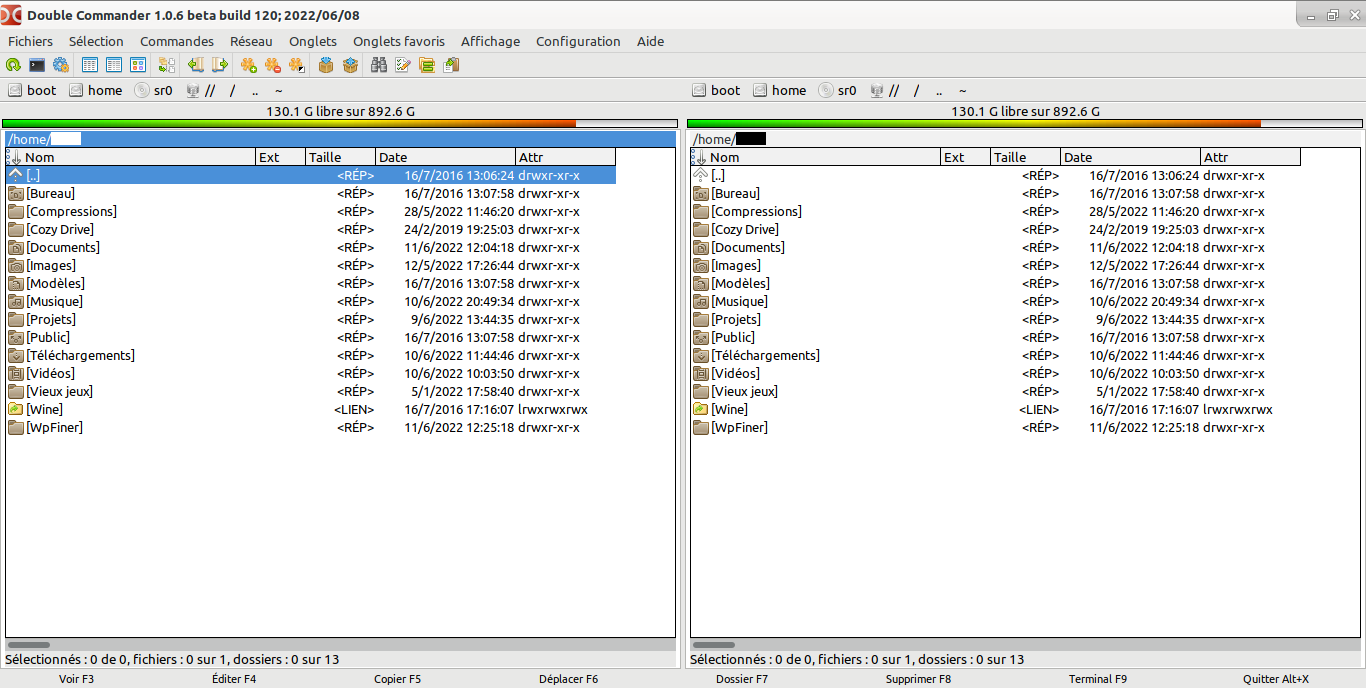This screenshot has width=1366, height=688.
Task: Open multi-rename tool icon
Action: pos(403,65)
